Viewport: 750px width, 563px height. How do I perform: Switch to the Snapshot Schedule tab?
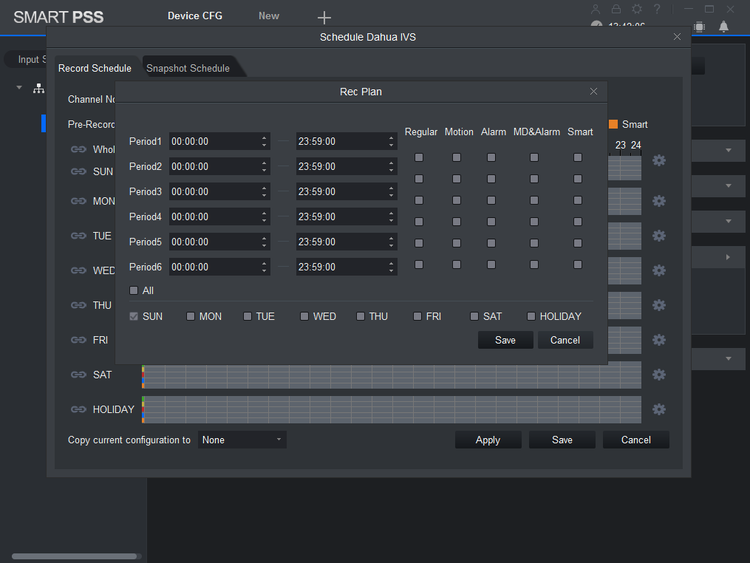(188, 68)
